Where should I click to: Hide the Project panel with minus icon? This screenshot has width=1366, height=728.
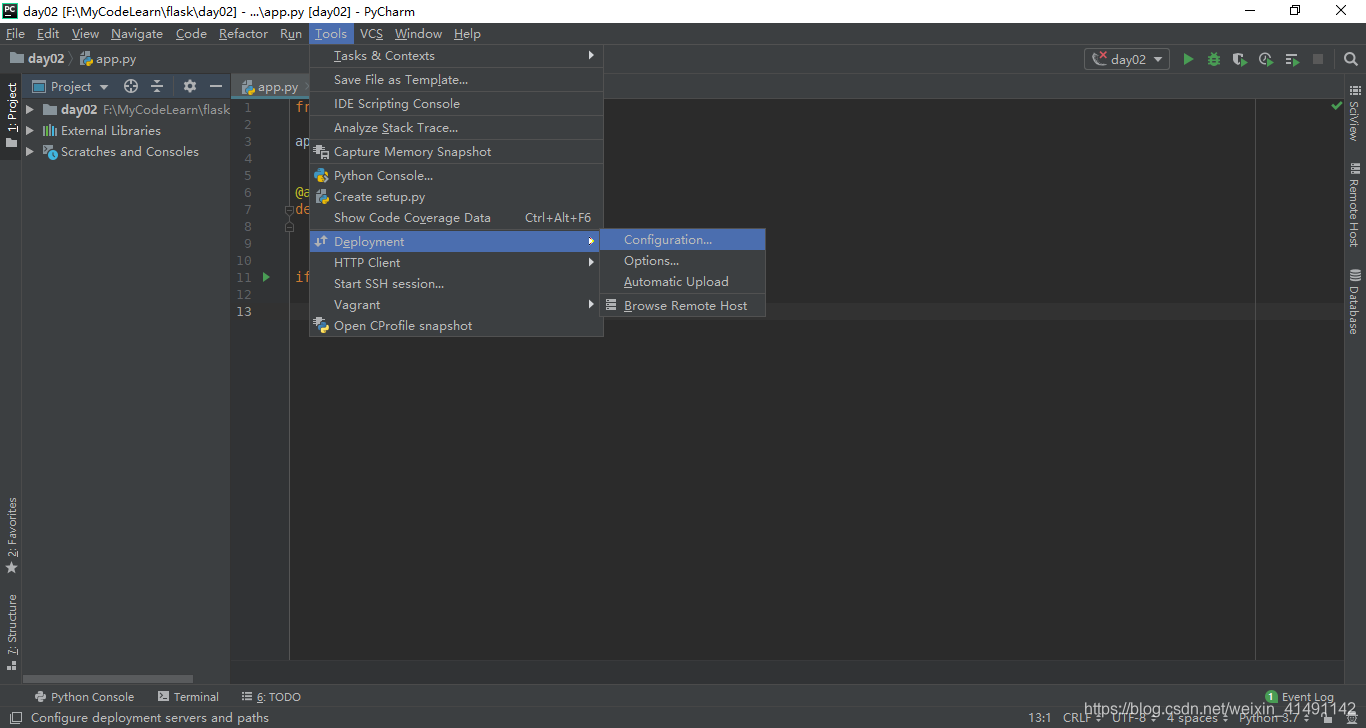(x=216, y=87)
